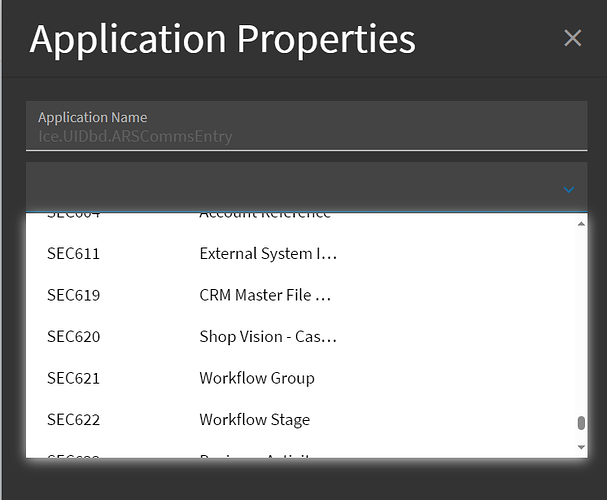This screenshot has width=607, height=500.
Task: Click the Workflow Stage description text
Action: tap(255, 420)
